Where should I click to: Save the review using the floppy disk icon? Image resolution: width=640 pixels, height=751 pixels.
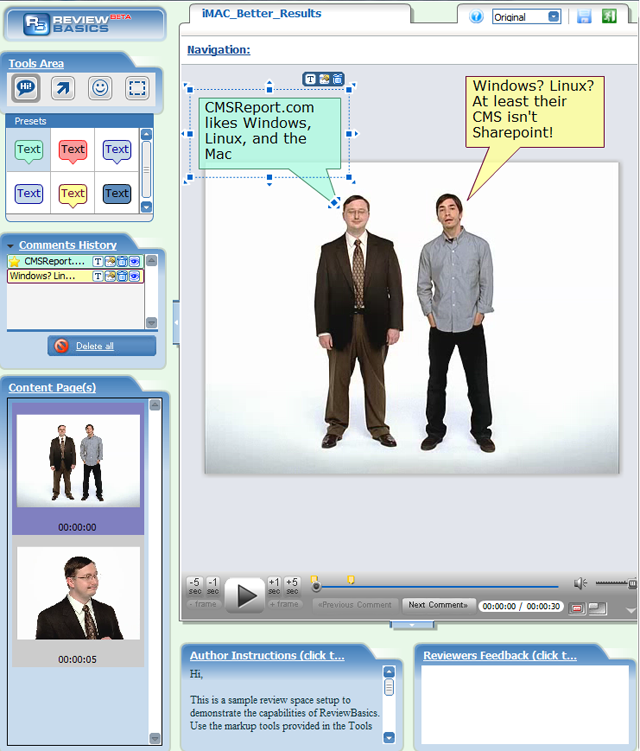tap(584, 17)
